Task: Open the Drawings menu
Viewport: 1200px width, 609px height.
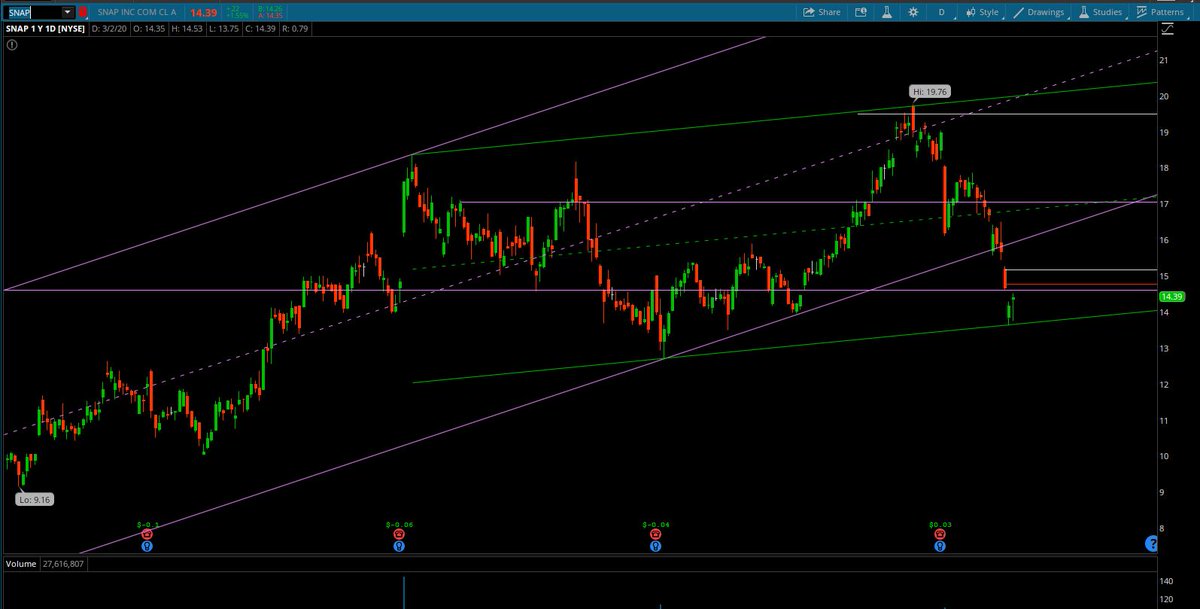Action: (x=1038, y=12)
